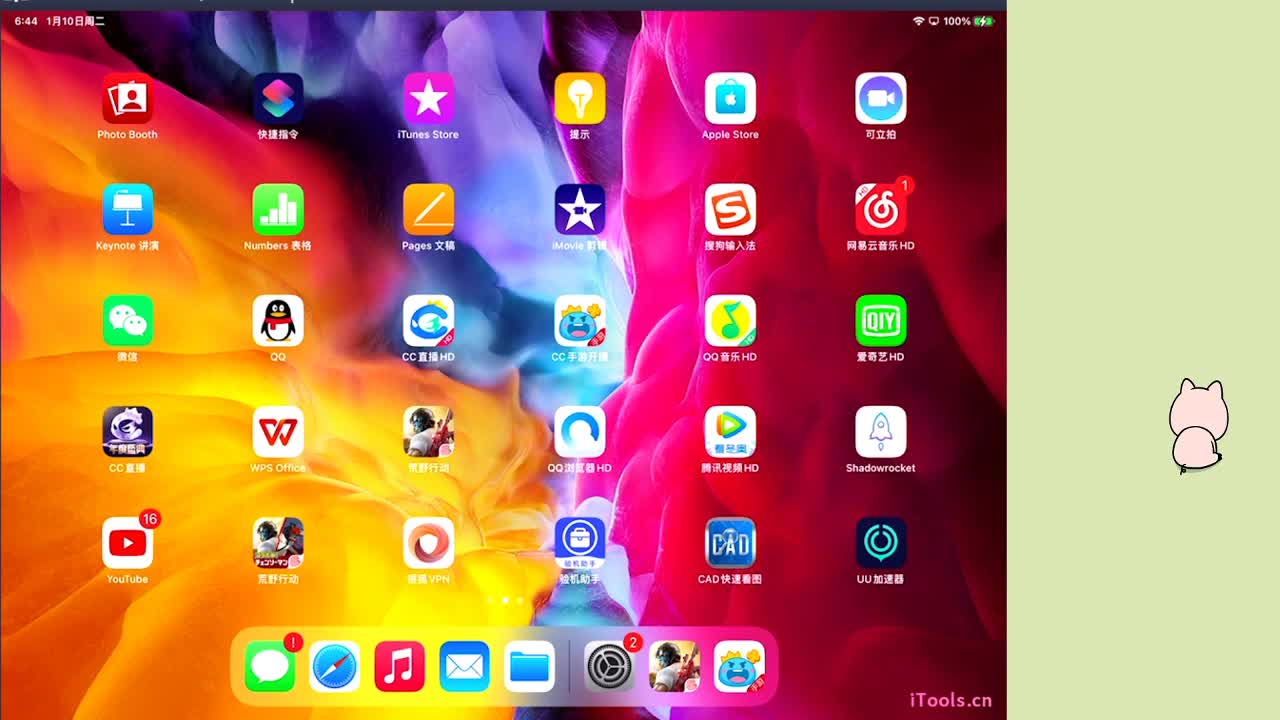Launch the Apple Store app
1280x720 pixels.
730,98
